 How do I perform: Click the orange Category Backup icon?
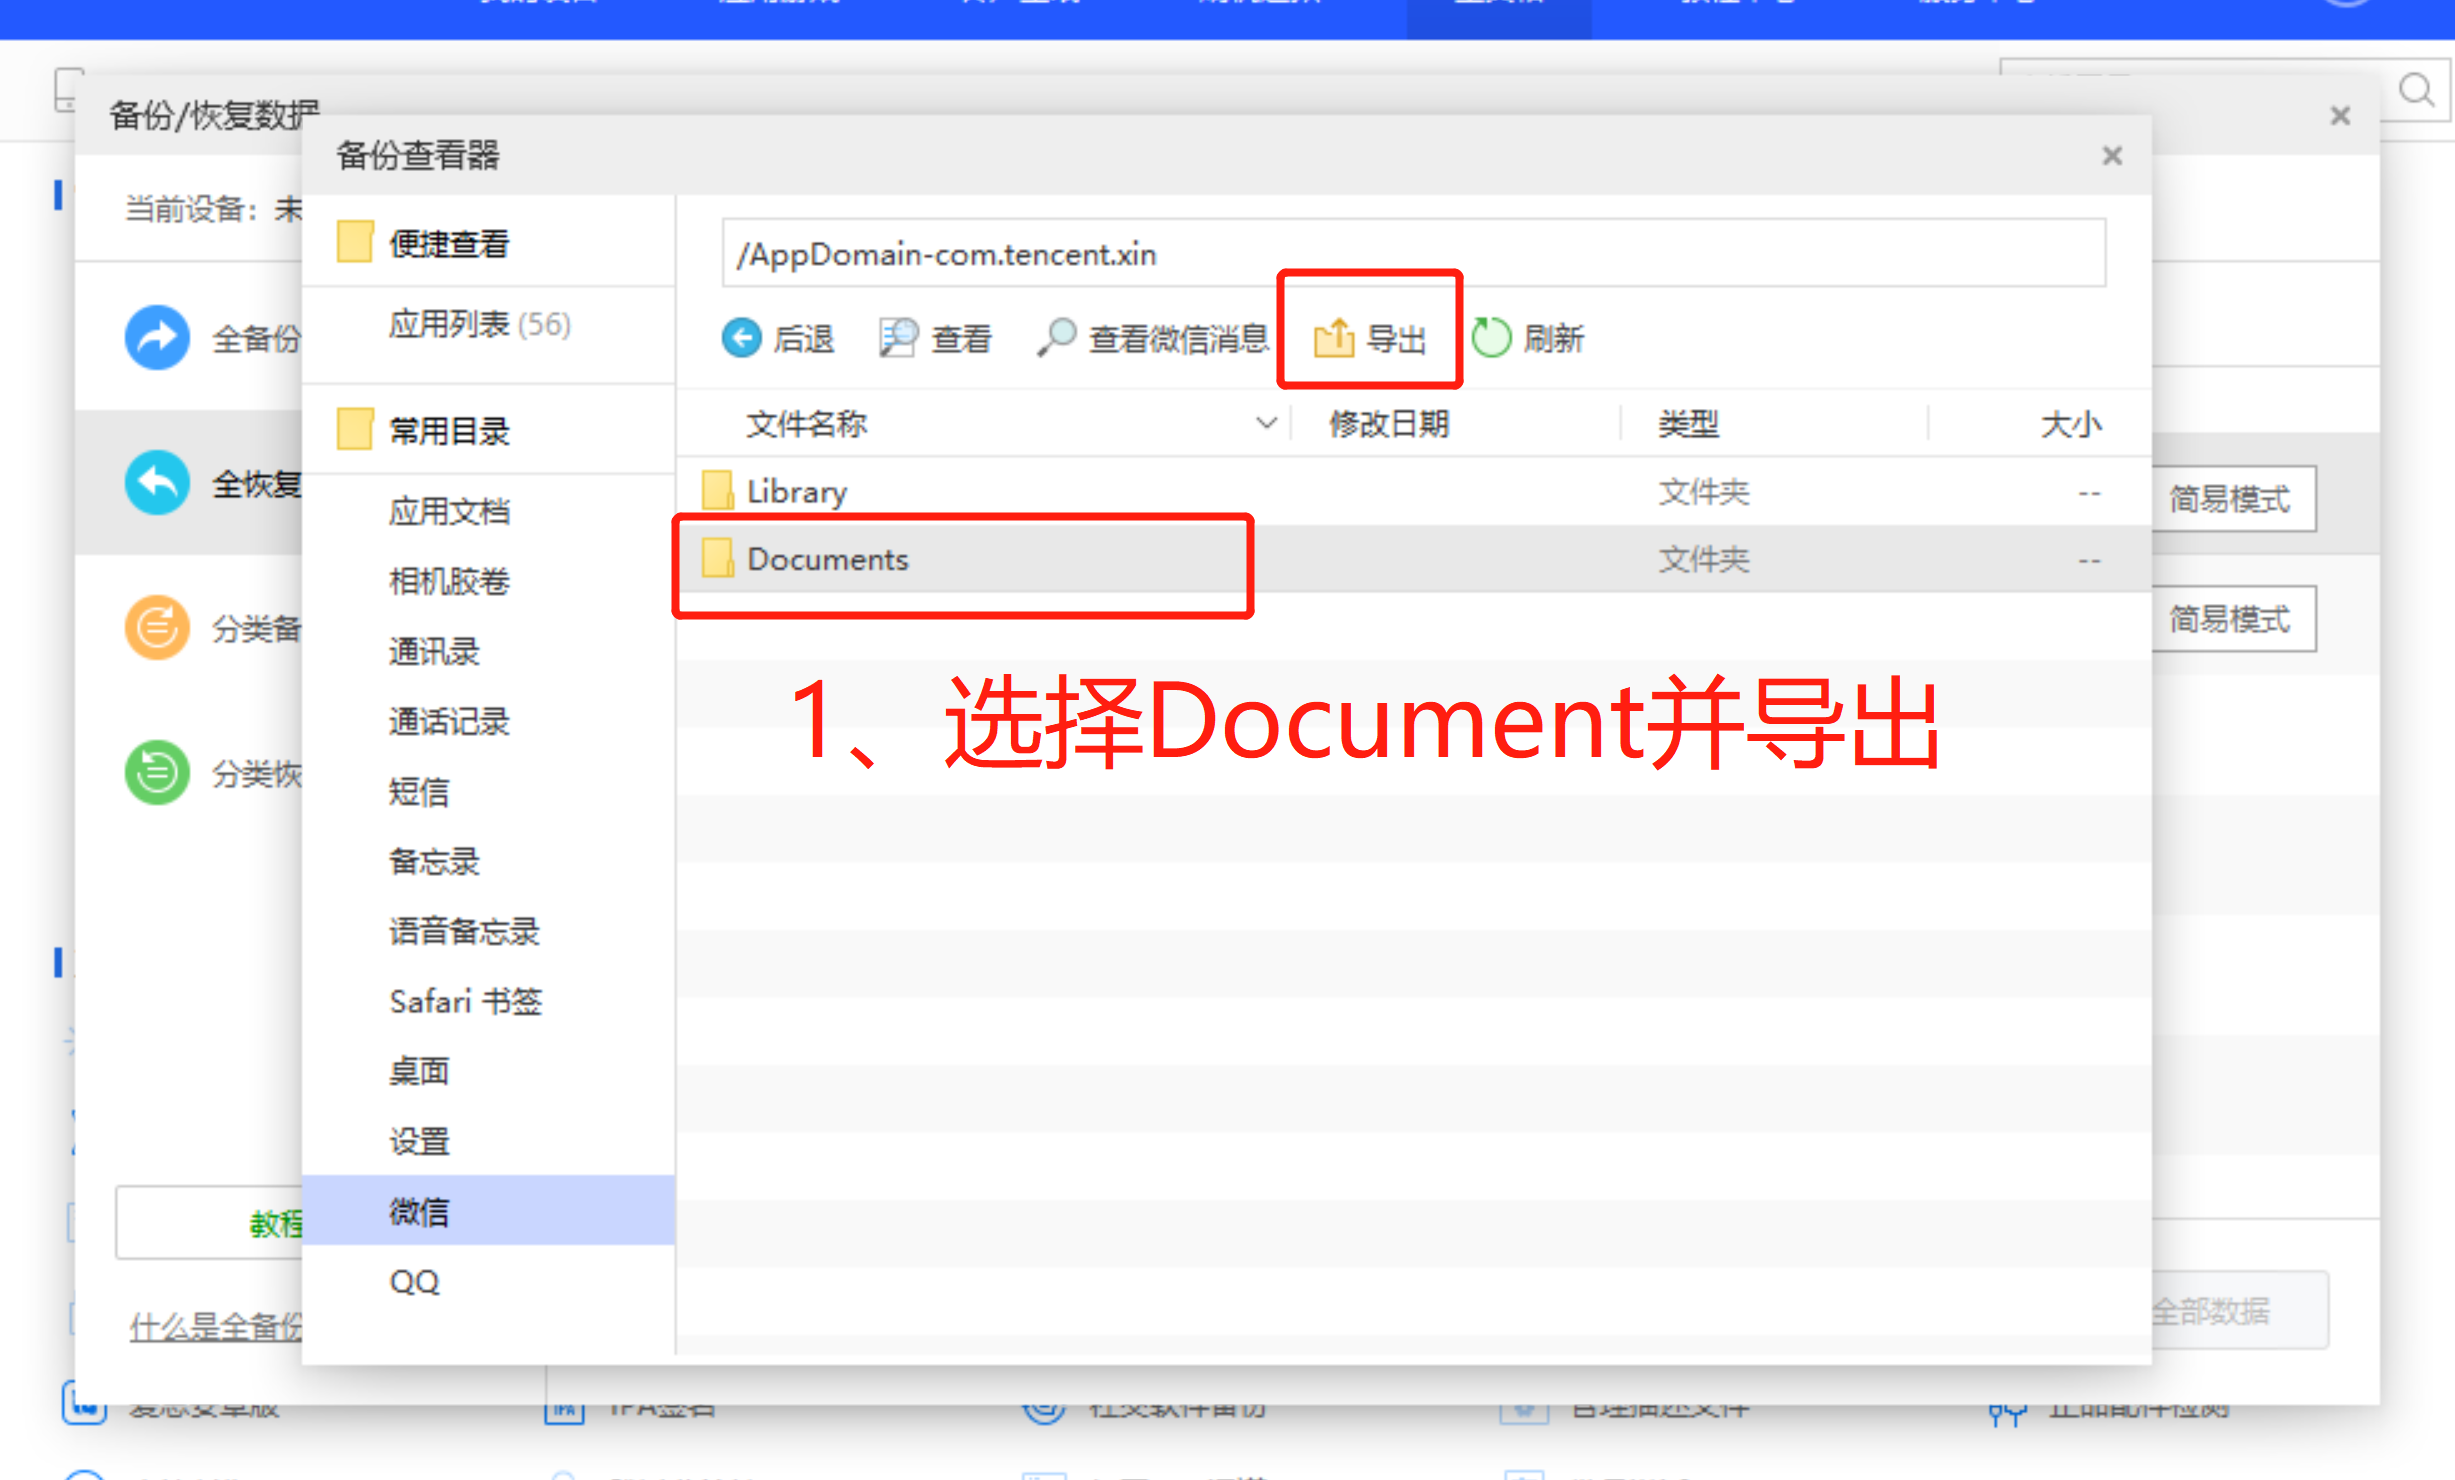(157, 628)
